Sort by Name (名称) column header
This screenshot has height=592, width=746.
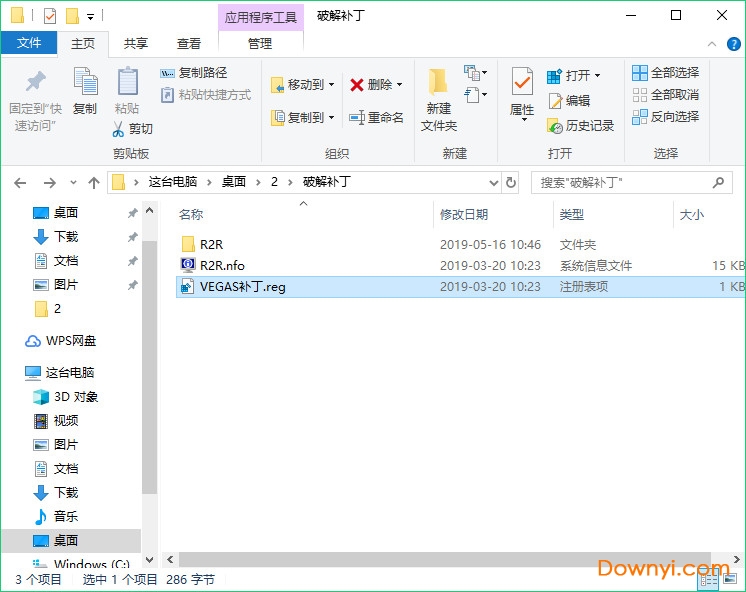pyautogui.click(x=191, y=215)
